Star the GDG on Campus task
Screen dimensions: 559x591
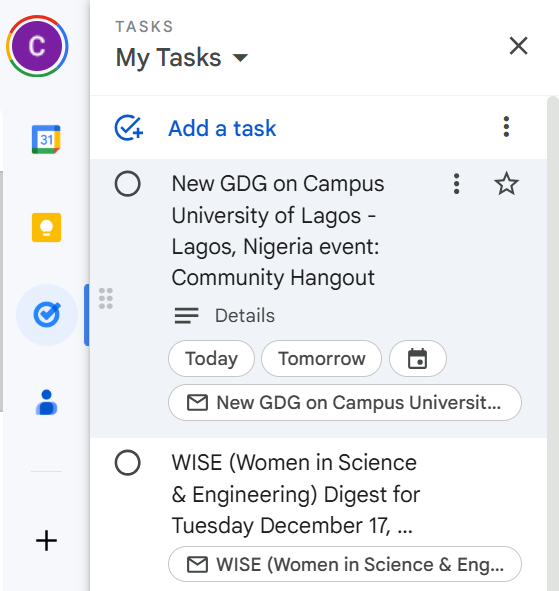pyautogui.click(x=506, y=184)
